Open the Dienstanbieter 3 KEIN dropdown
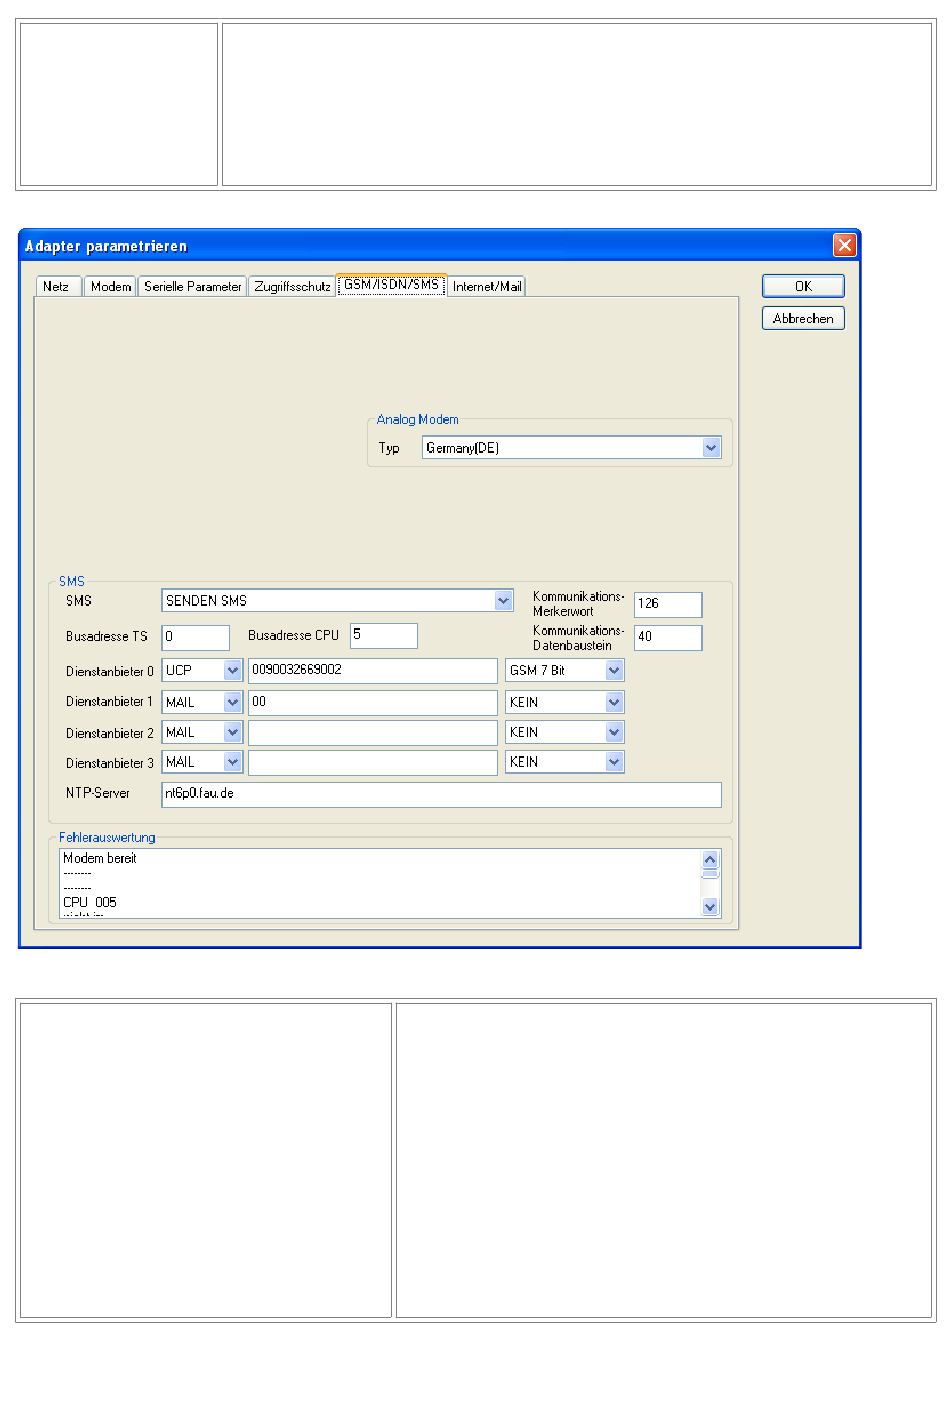 tap(613, 762)
